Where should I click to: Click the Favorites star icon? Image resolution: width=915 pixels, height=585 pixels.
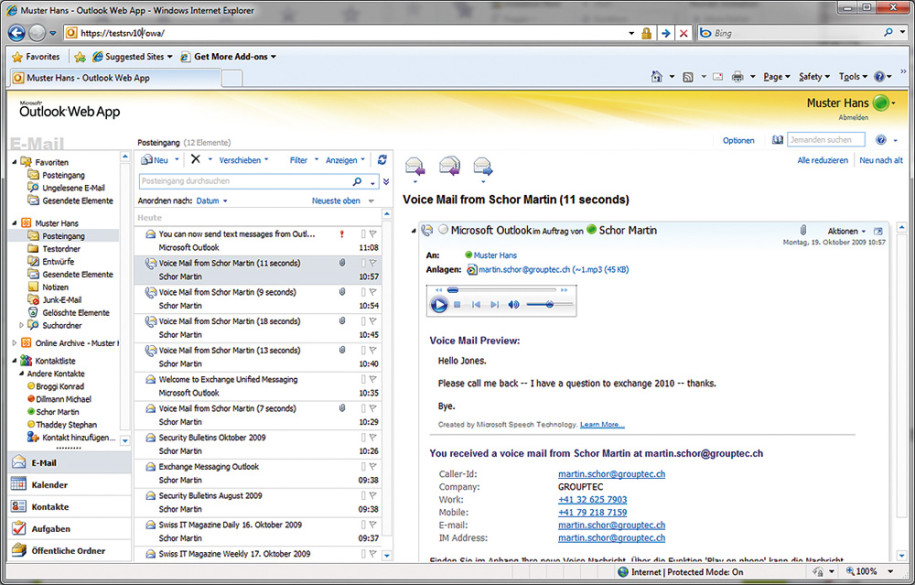point(18,57)
